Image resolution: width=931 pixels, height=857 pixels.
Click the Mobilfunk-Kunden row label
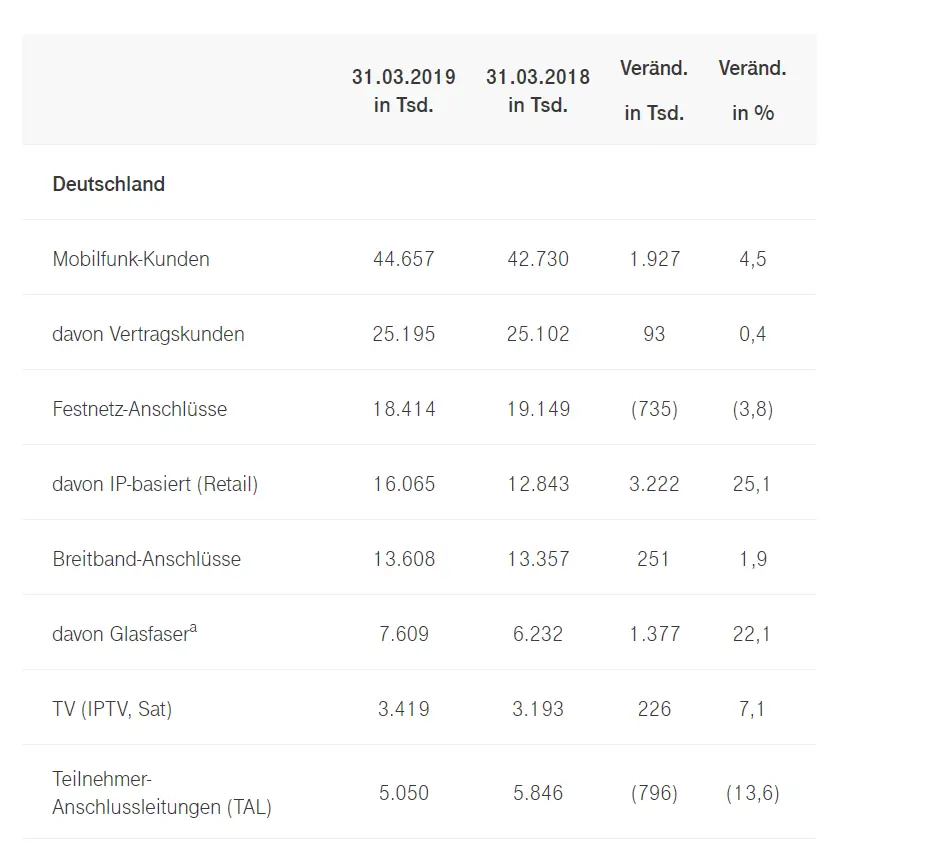[x=131, y=259]
